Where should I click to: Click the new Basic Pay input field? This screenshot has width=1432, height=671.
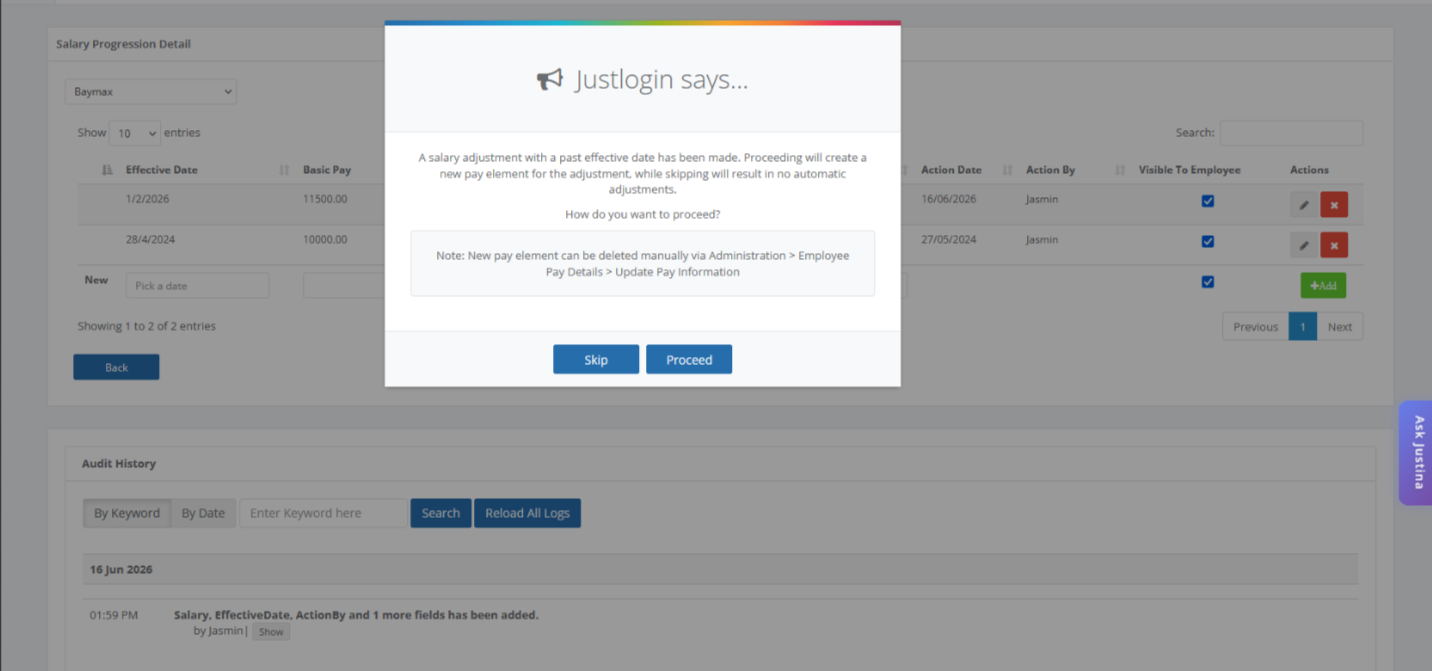tap(344, 285)
